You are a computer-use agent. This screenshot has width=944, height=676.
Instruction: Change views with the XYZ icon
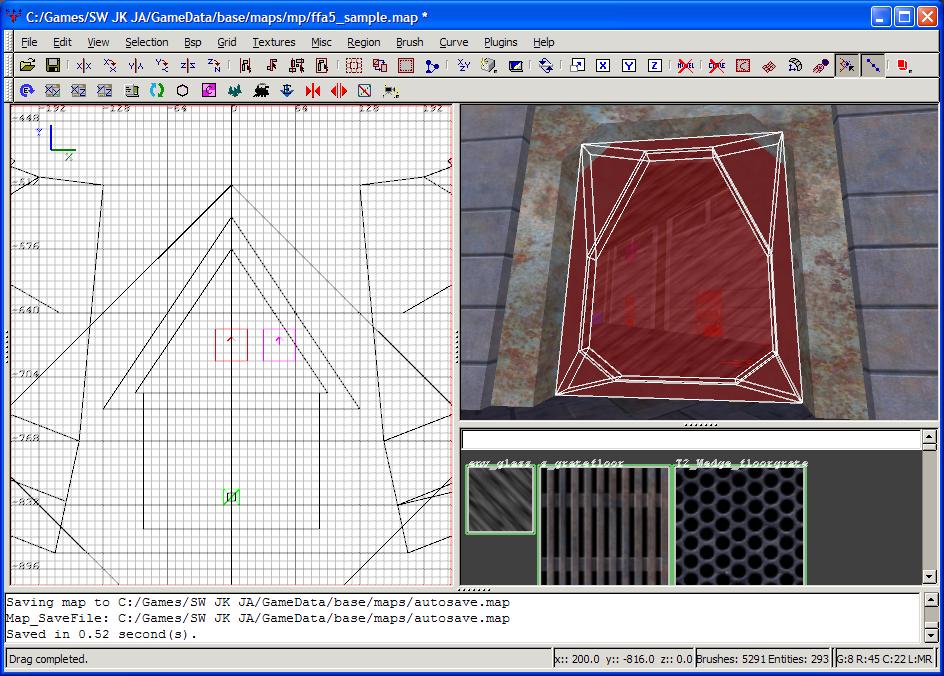pos(463,65)
